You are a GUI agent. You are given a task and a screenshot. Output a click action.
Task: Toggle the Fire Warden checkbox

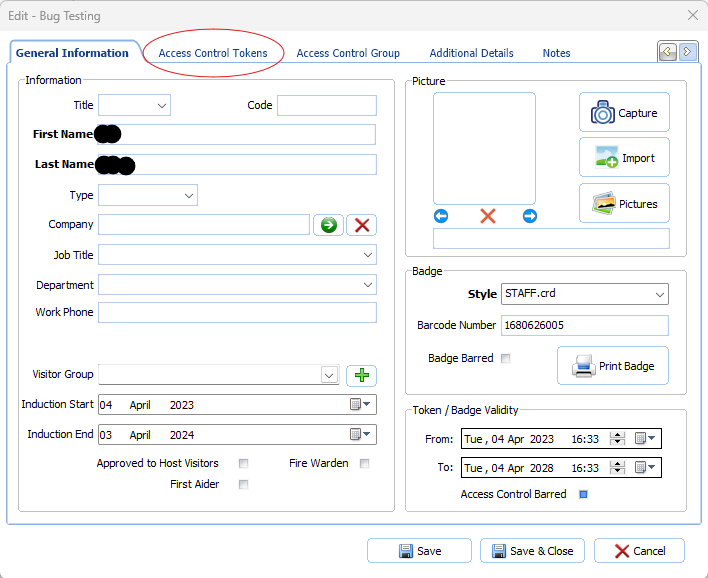(364, 463)
